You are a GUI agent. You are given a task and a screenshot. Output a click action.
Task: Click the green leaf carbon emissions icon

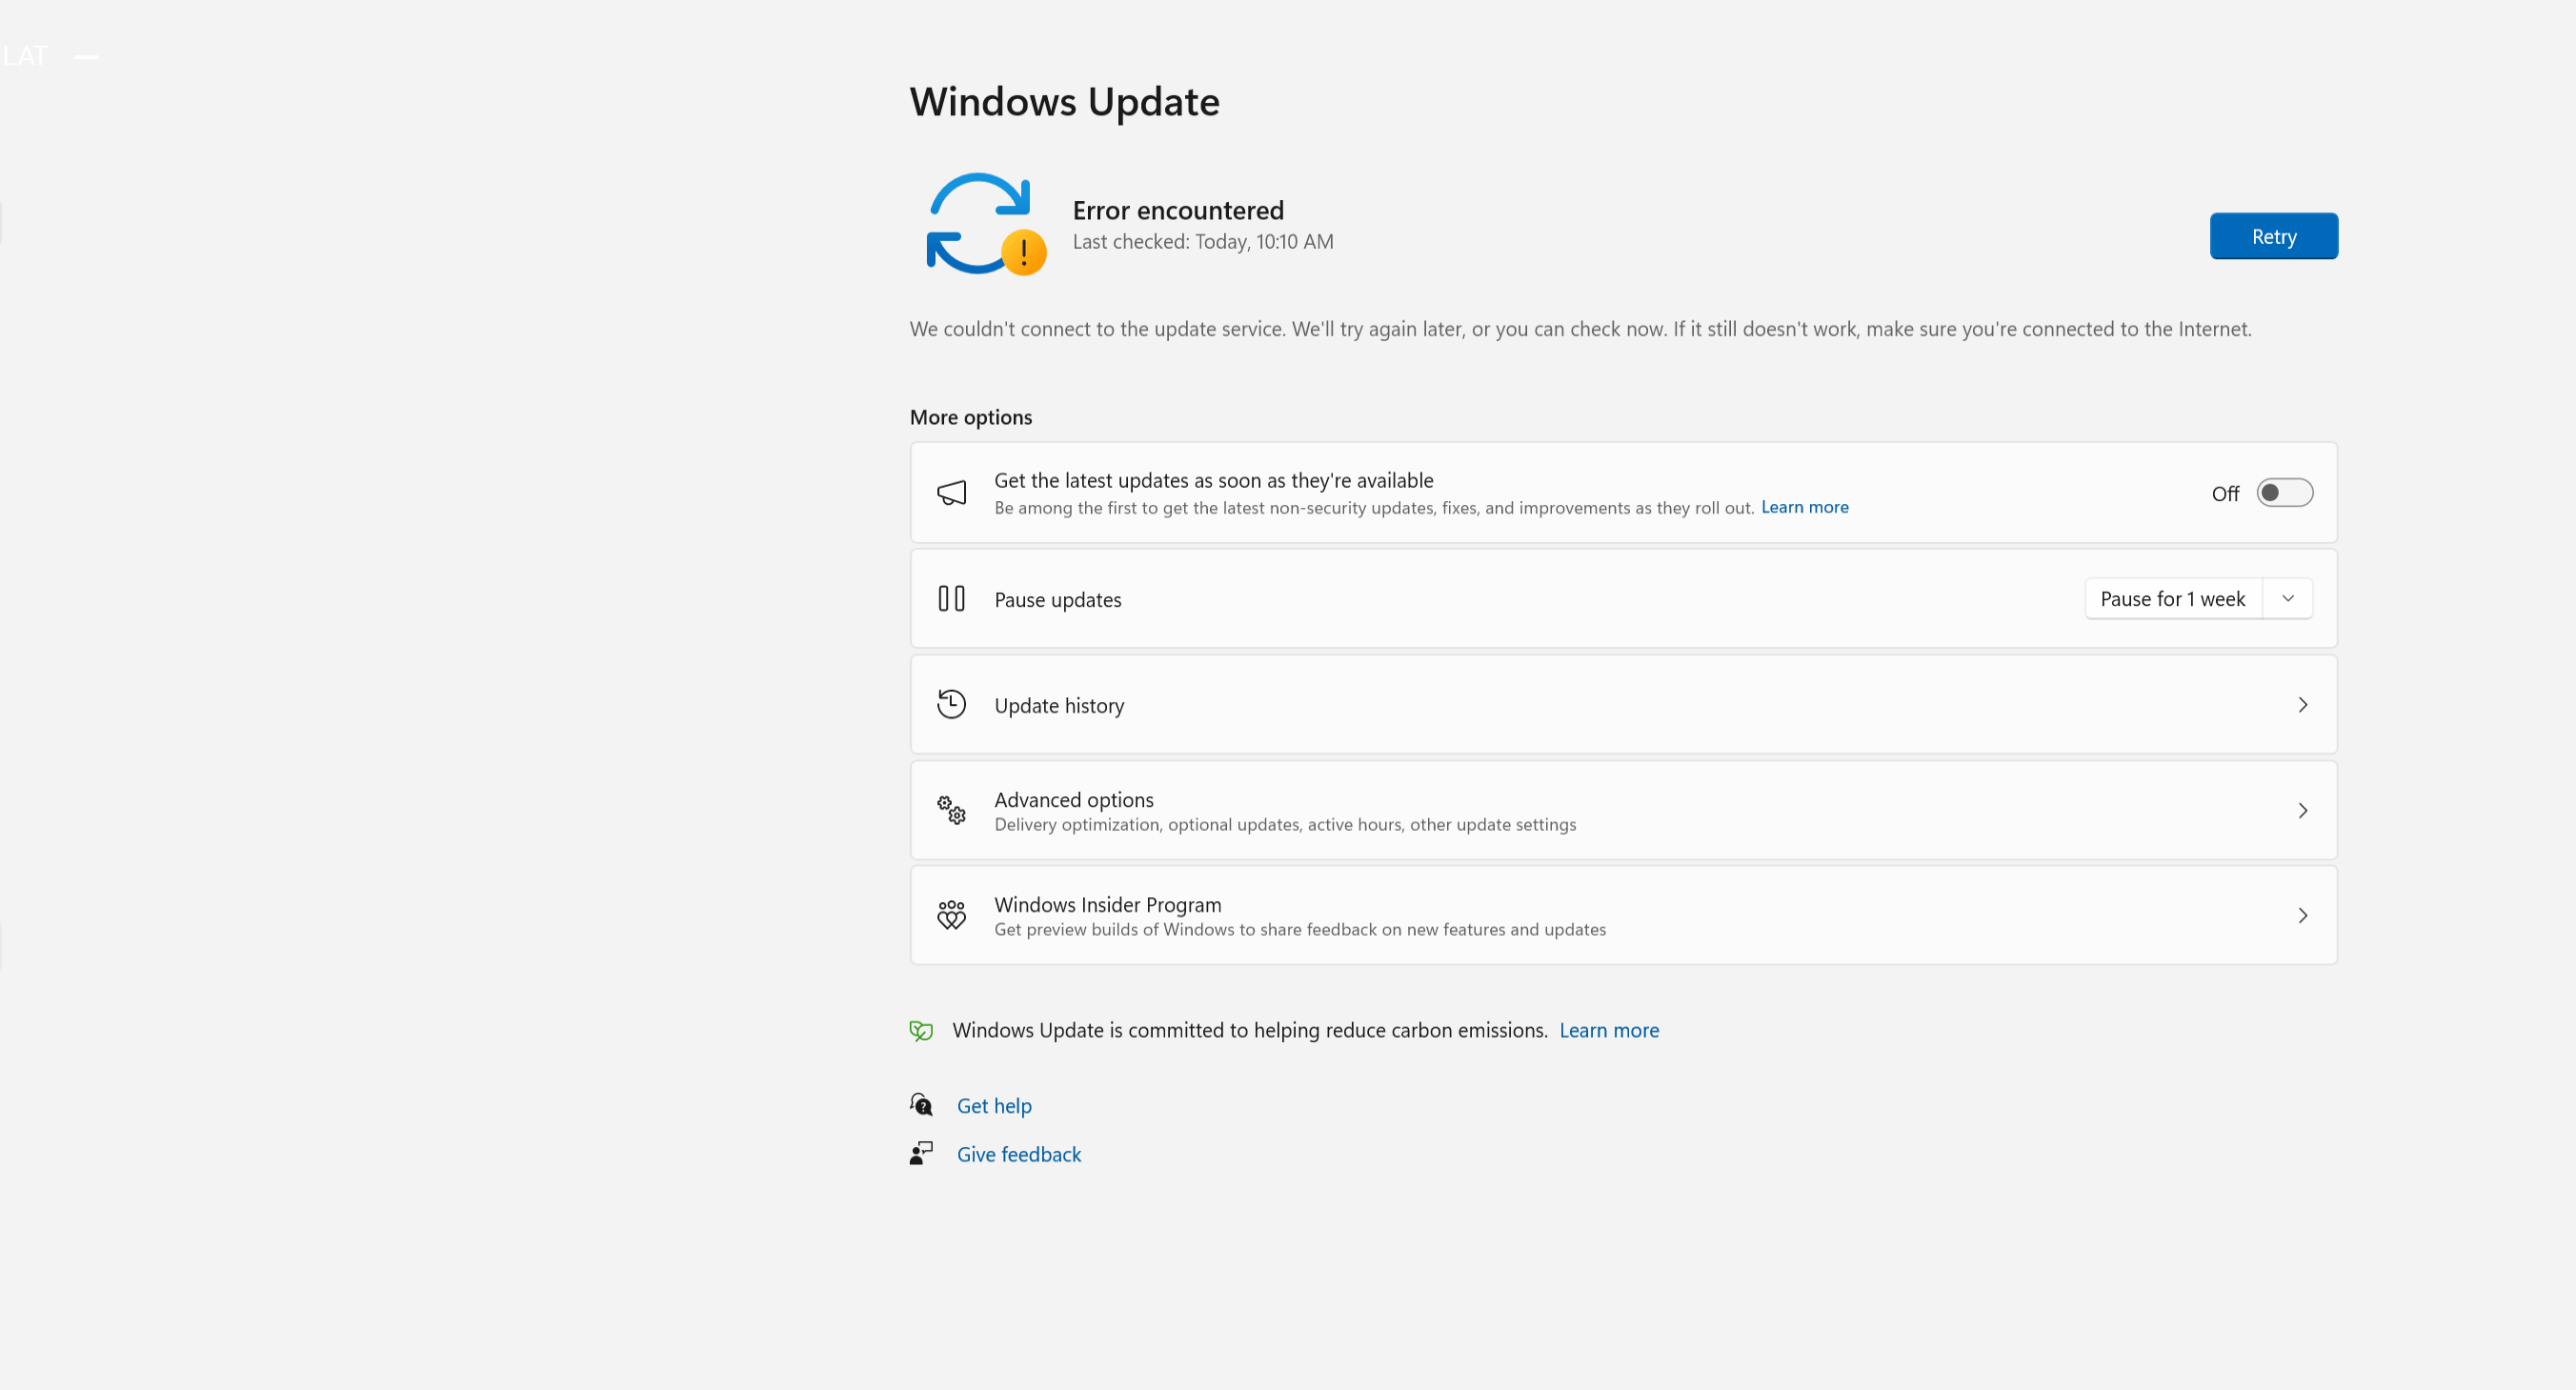click(921, 1030)
